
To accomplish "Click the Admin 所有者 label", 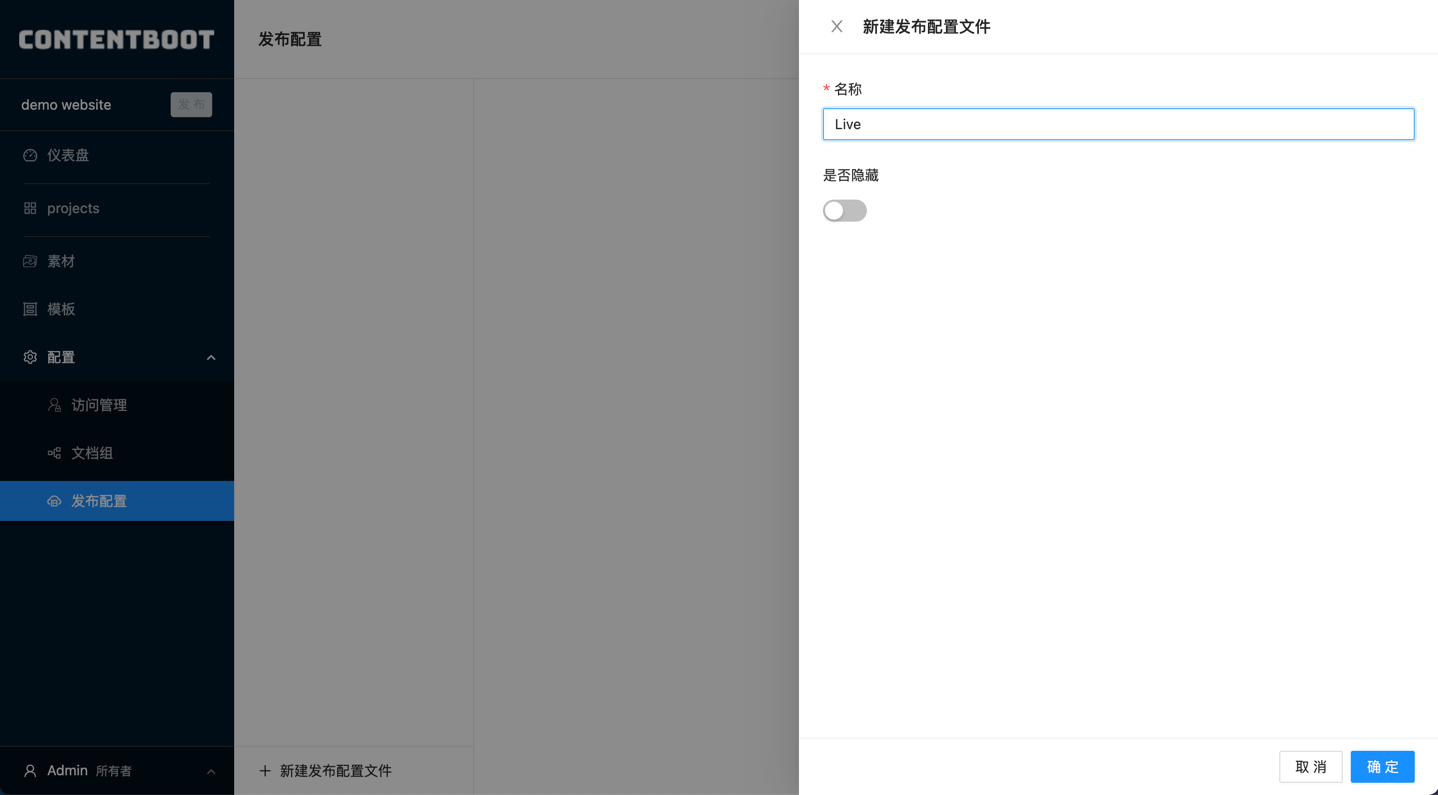I will (x=90, y=771).
